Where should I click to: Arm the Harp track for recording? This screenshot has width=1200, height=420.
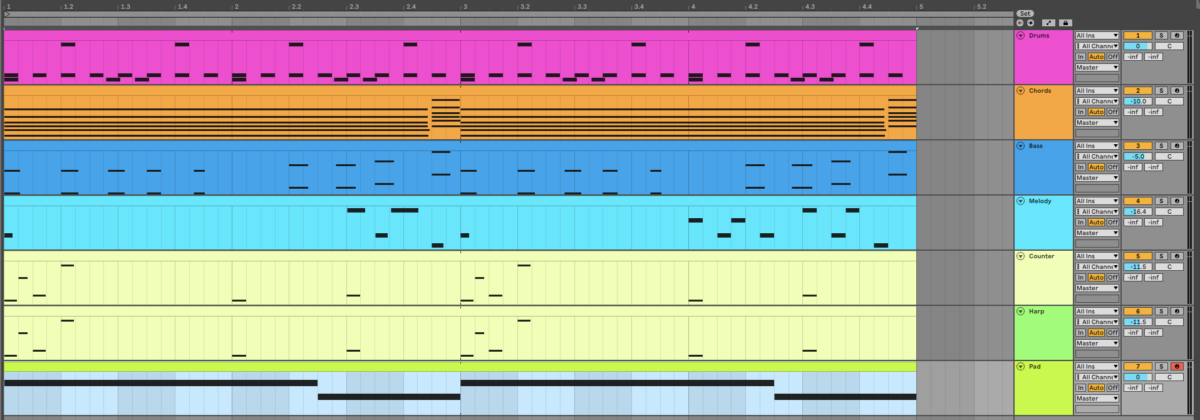click(x=1176, y=311)
